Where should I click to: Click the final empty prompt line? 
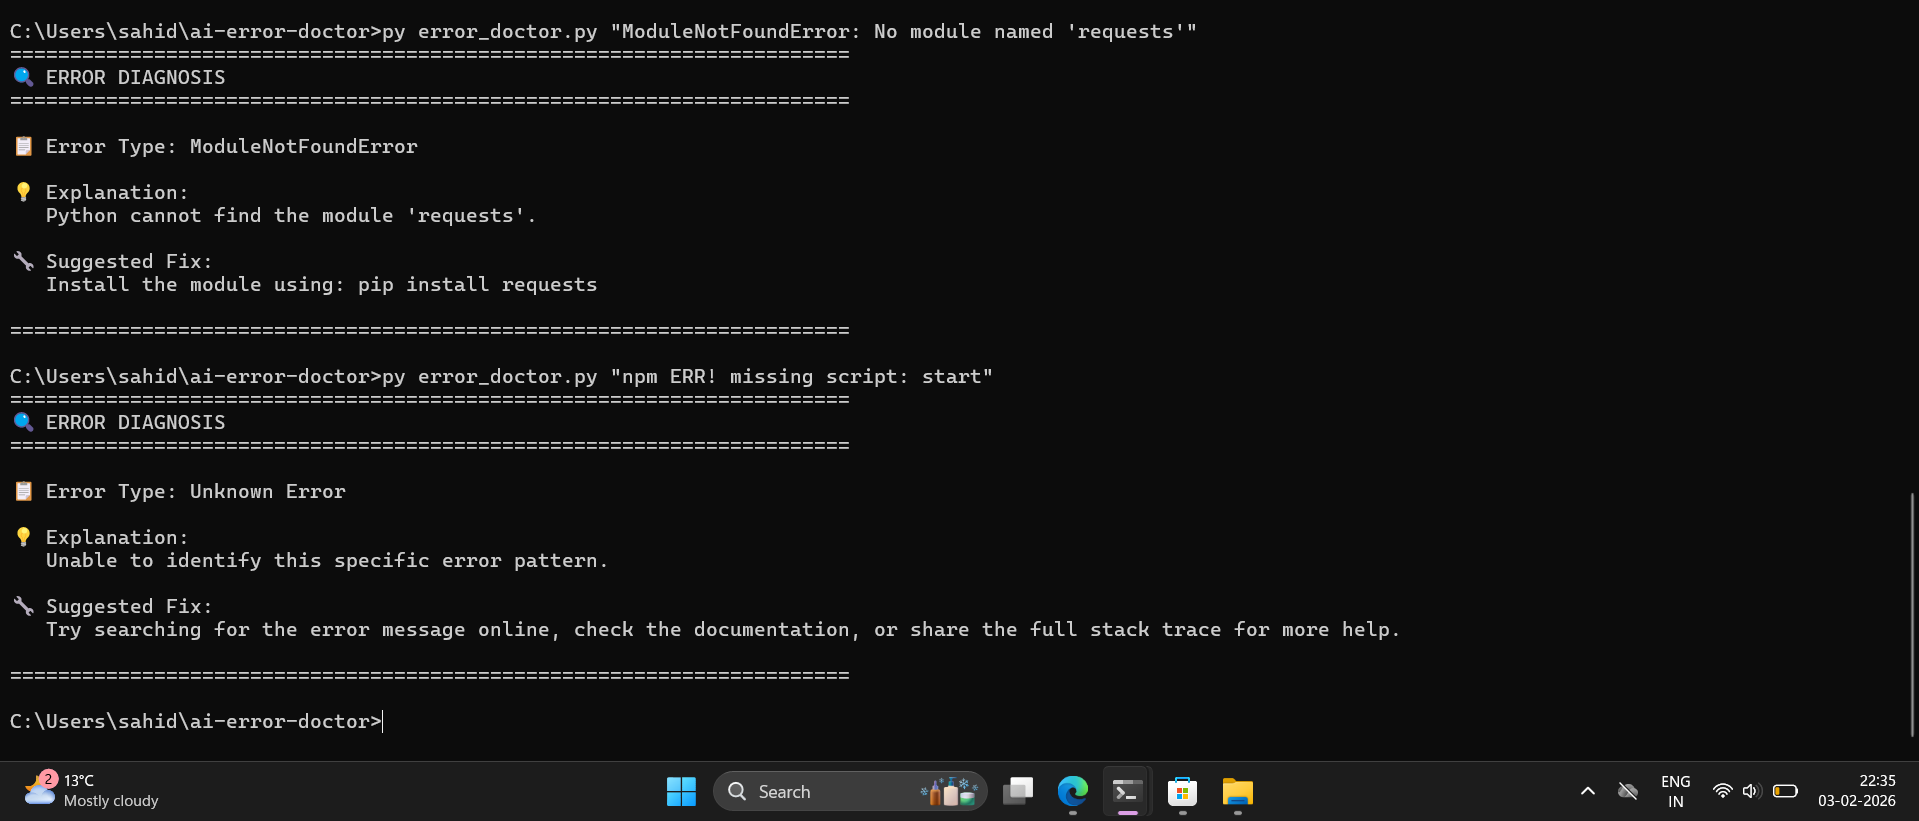[x=197, y=722]
